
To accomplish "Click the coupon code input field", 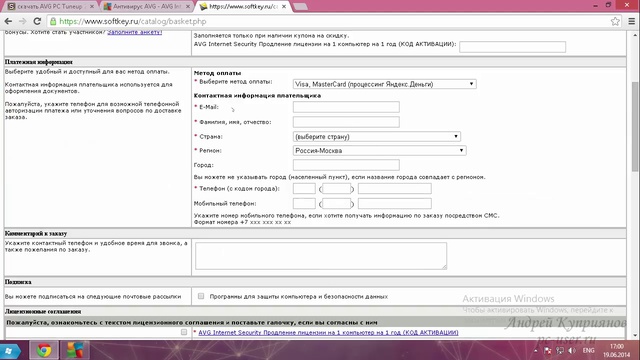I will 512,47.
